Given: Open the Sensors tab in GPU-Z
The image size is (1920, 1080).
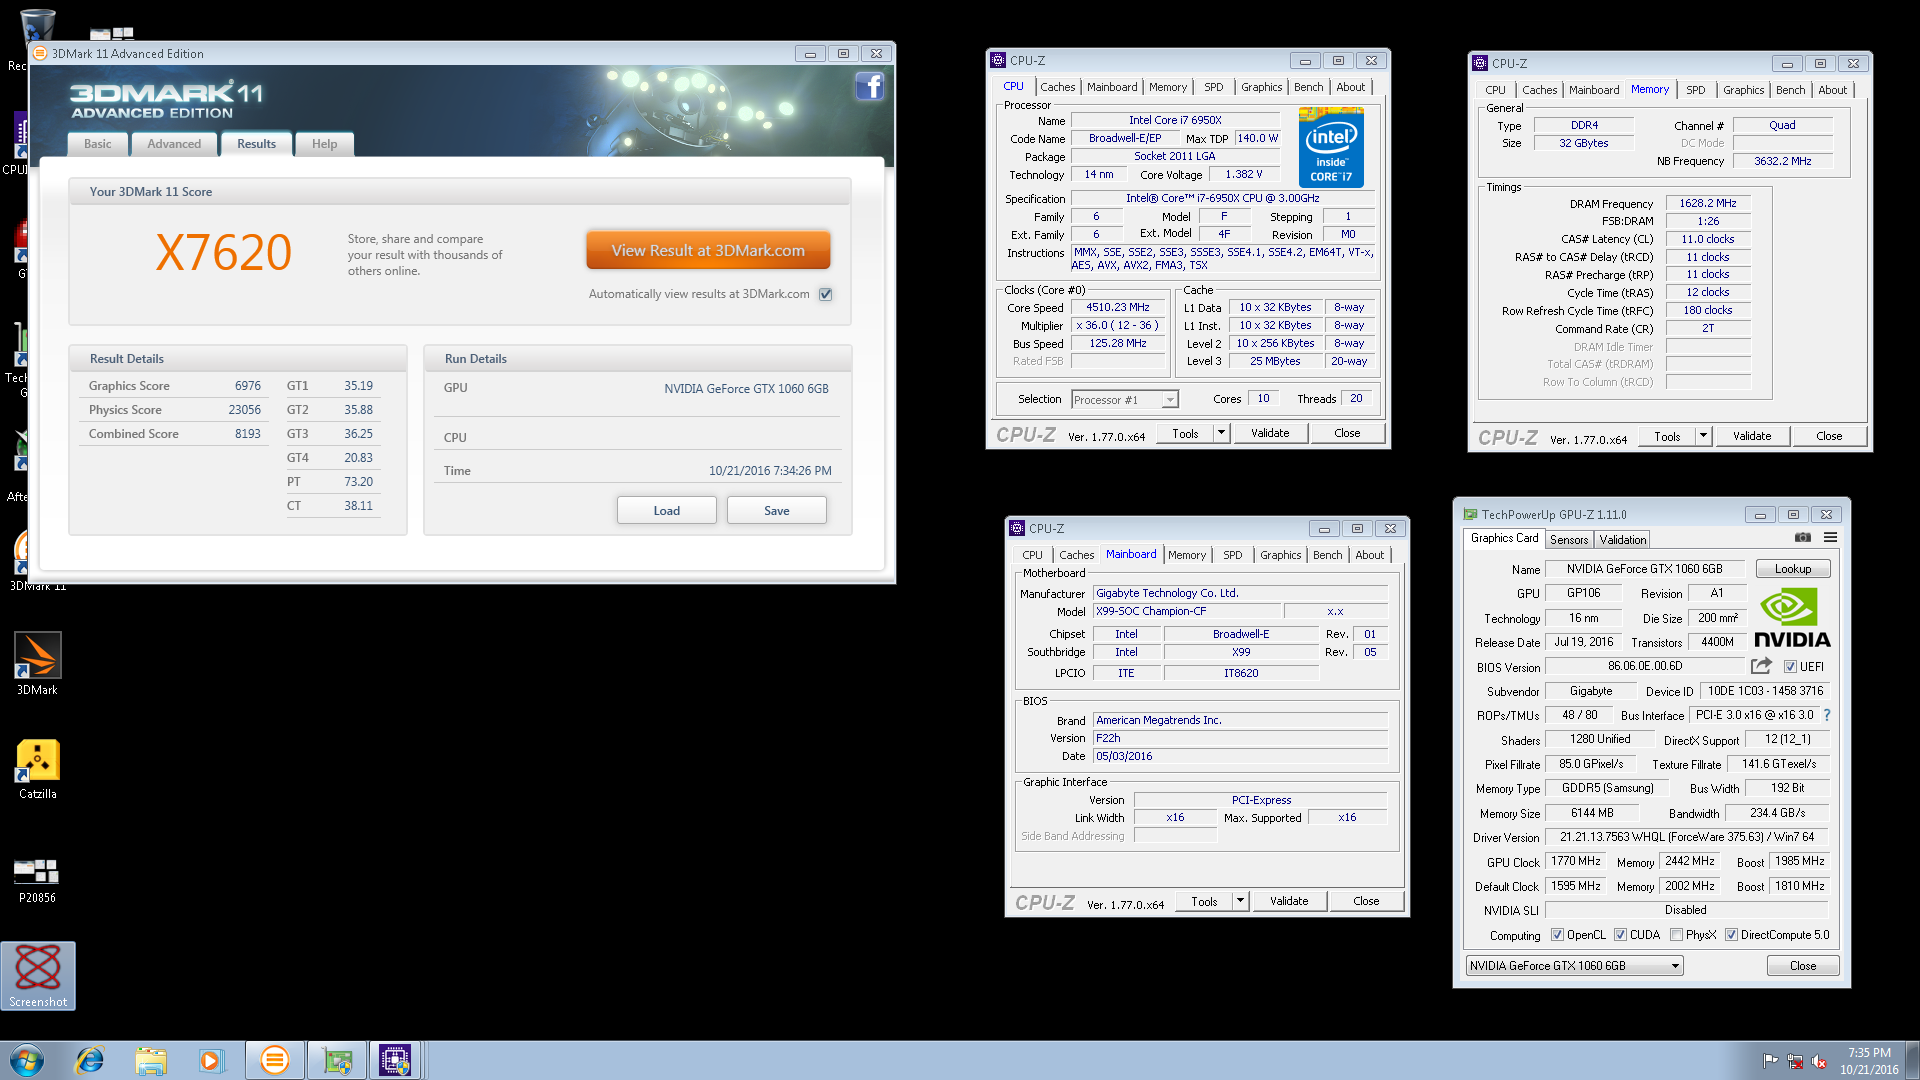Looking at the screenshot, I should (x=1569, y=540).
